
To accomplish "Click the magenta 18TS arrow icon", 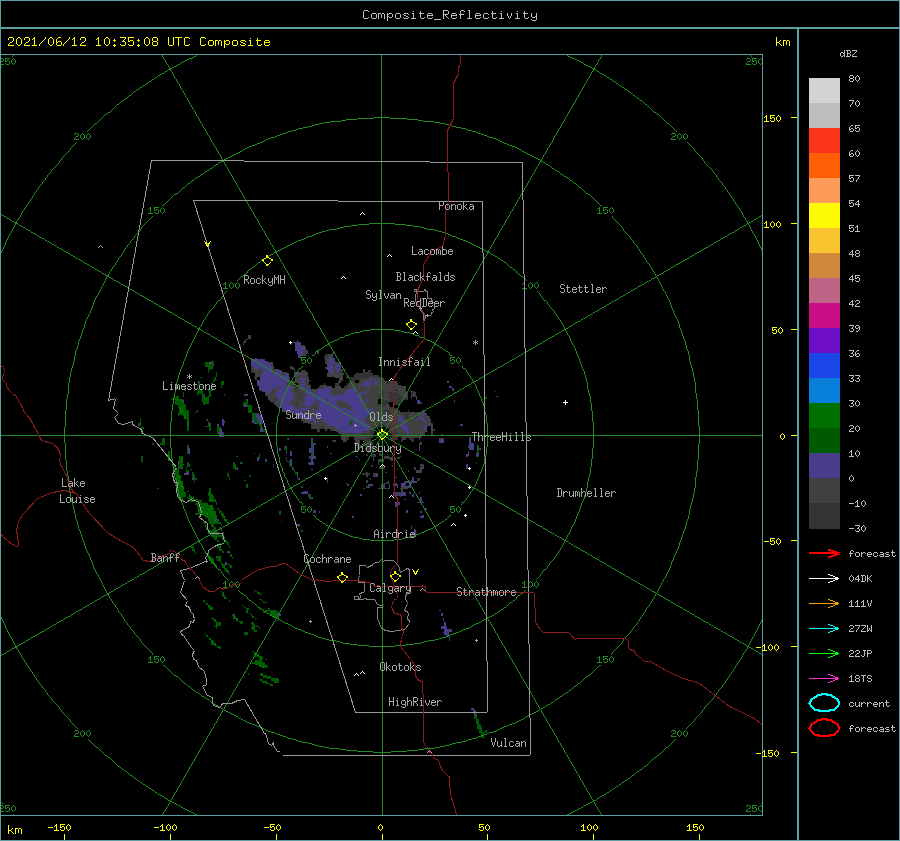I will pyautogui.click(x=824, y=679).
